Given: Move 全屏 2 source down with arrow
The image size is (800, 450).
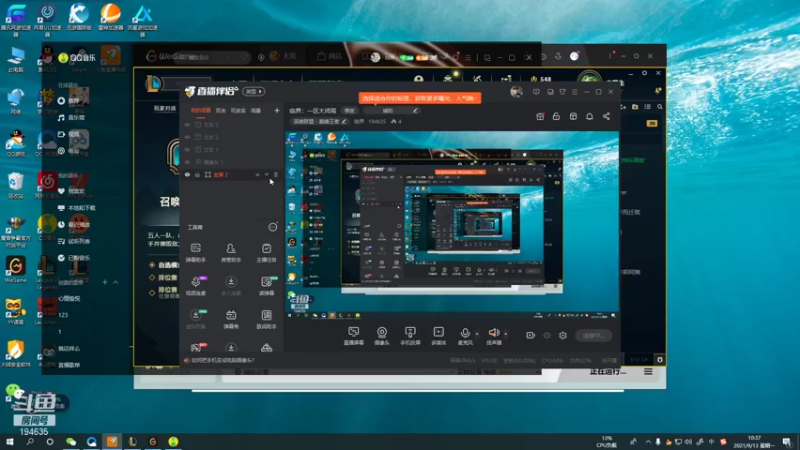Looking at the screenshot, I should 266,174.
